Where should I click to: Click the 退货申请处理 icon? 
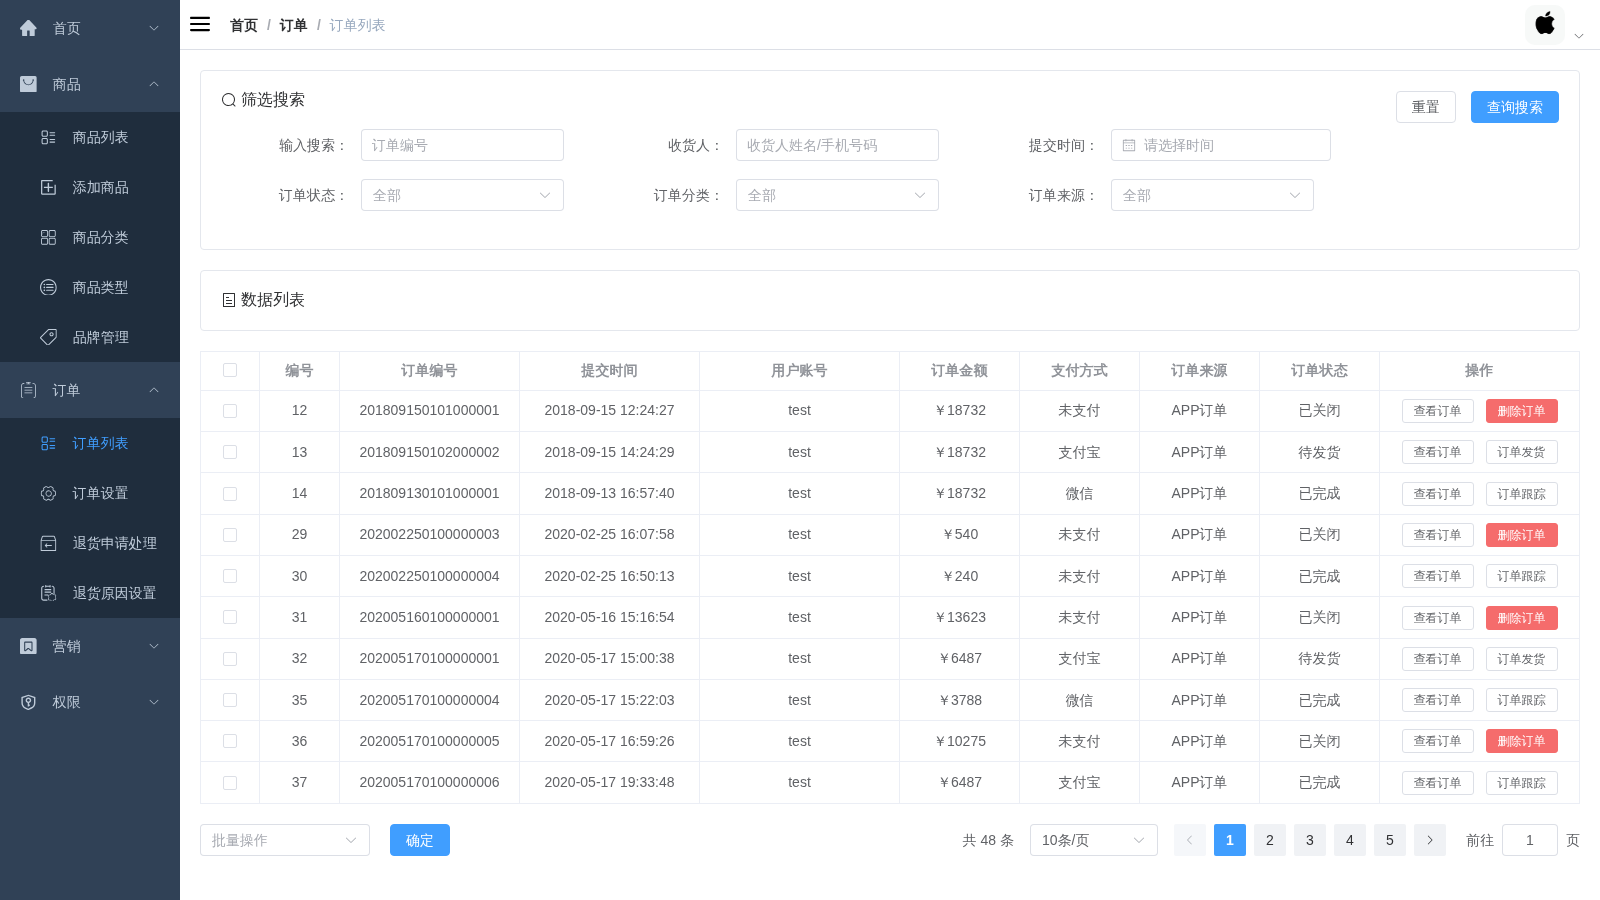pos(48,543)
